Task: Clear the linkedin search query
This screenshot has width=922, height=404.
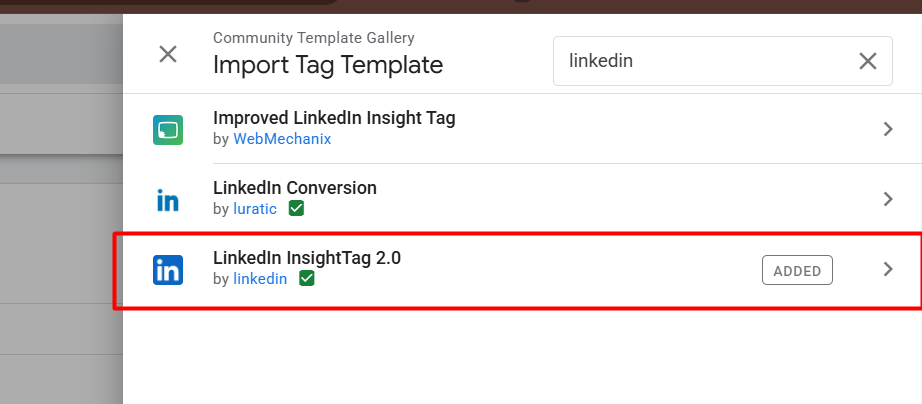Action: [868, 61]
